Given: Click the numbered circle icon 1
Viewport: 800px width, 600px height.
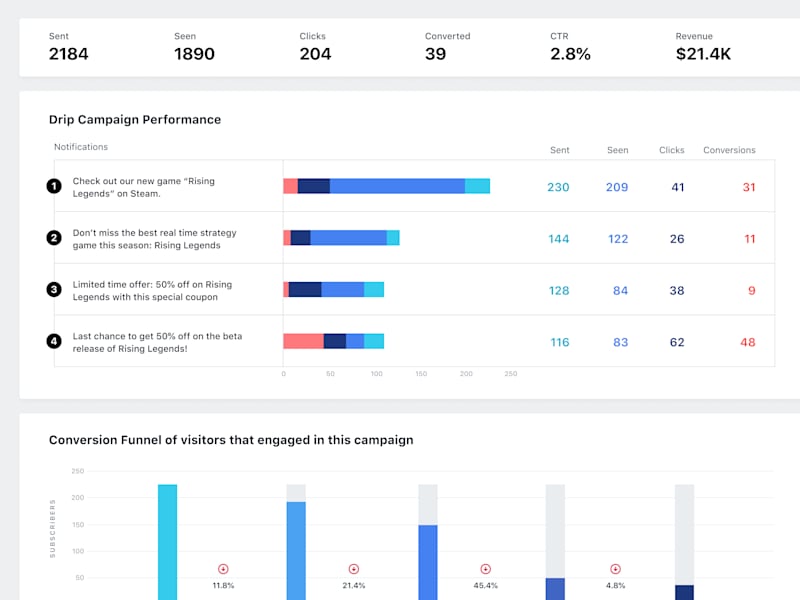Looking at the screenshot, I should 54,186.
